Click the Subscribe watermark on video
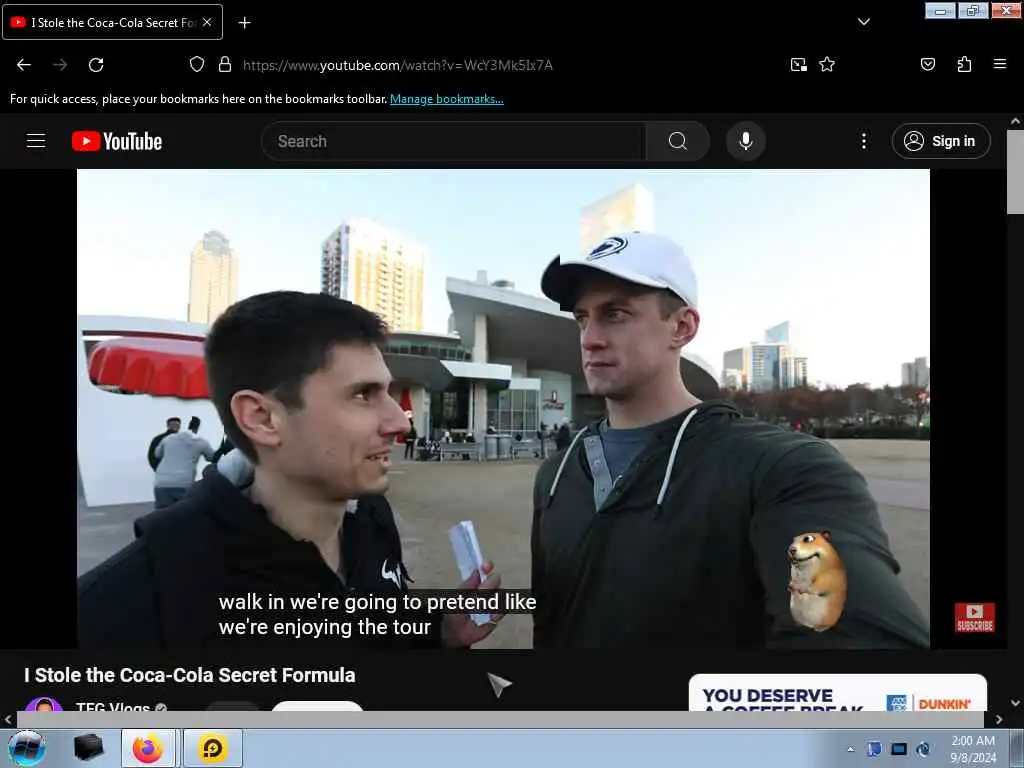The width and height of the screenshot is (1024, 768). point(974,618)
